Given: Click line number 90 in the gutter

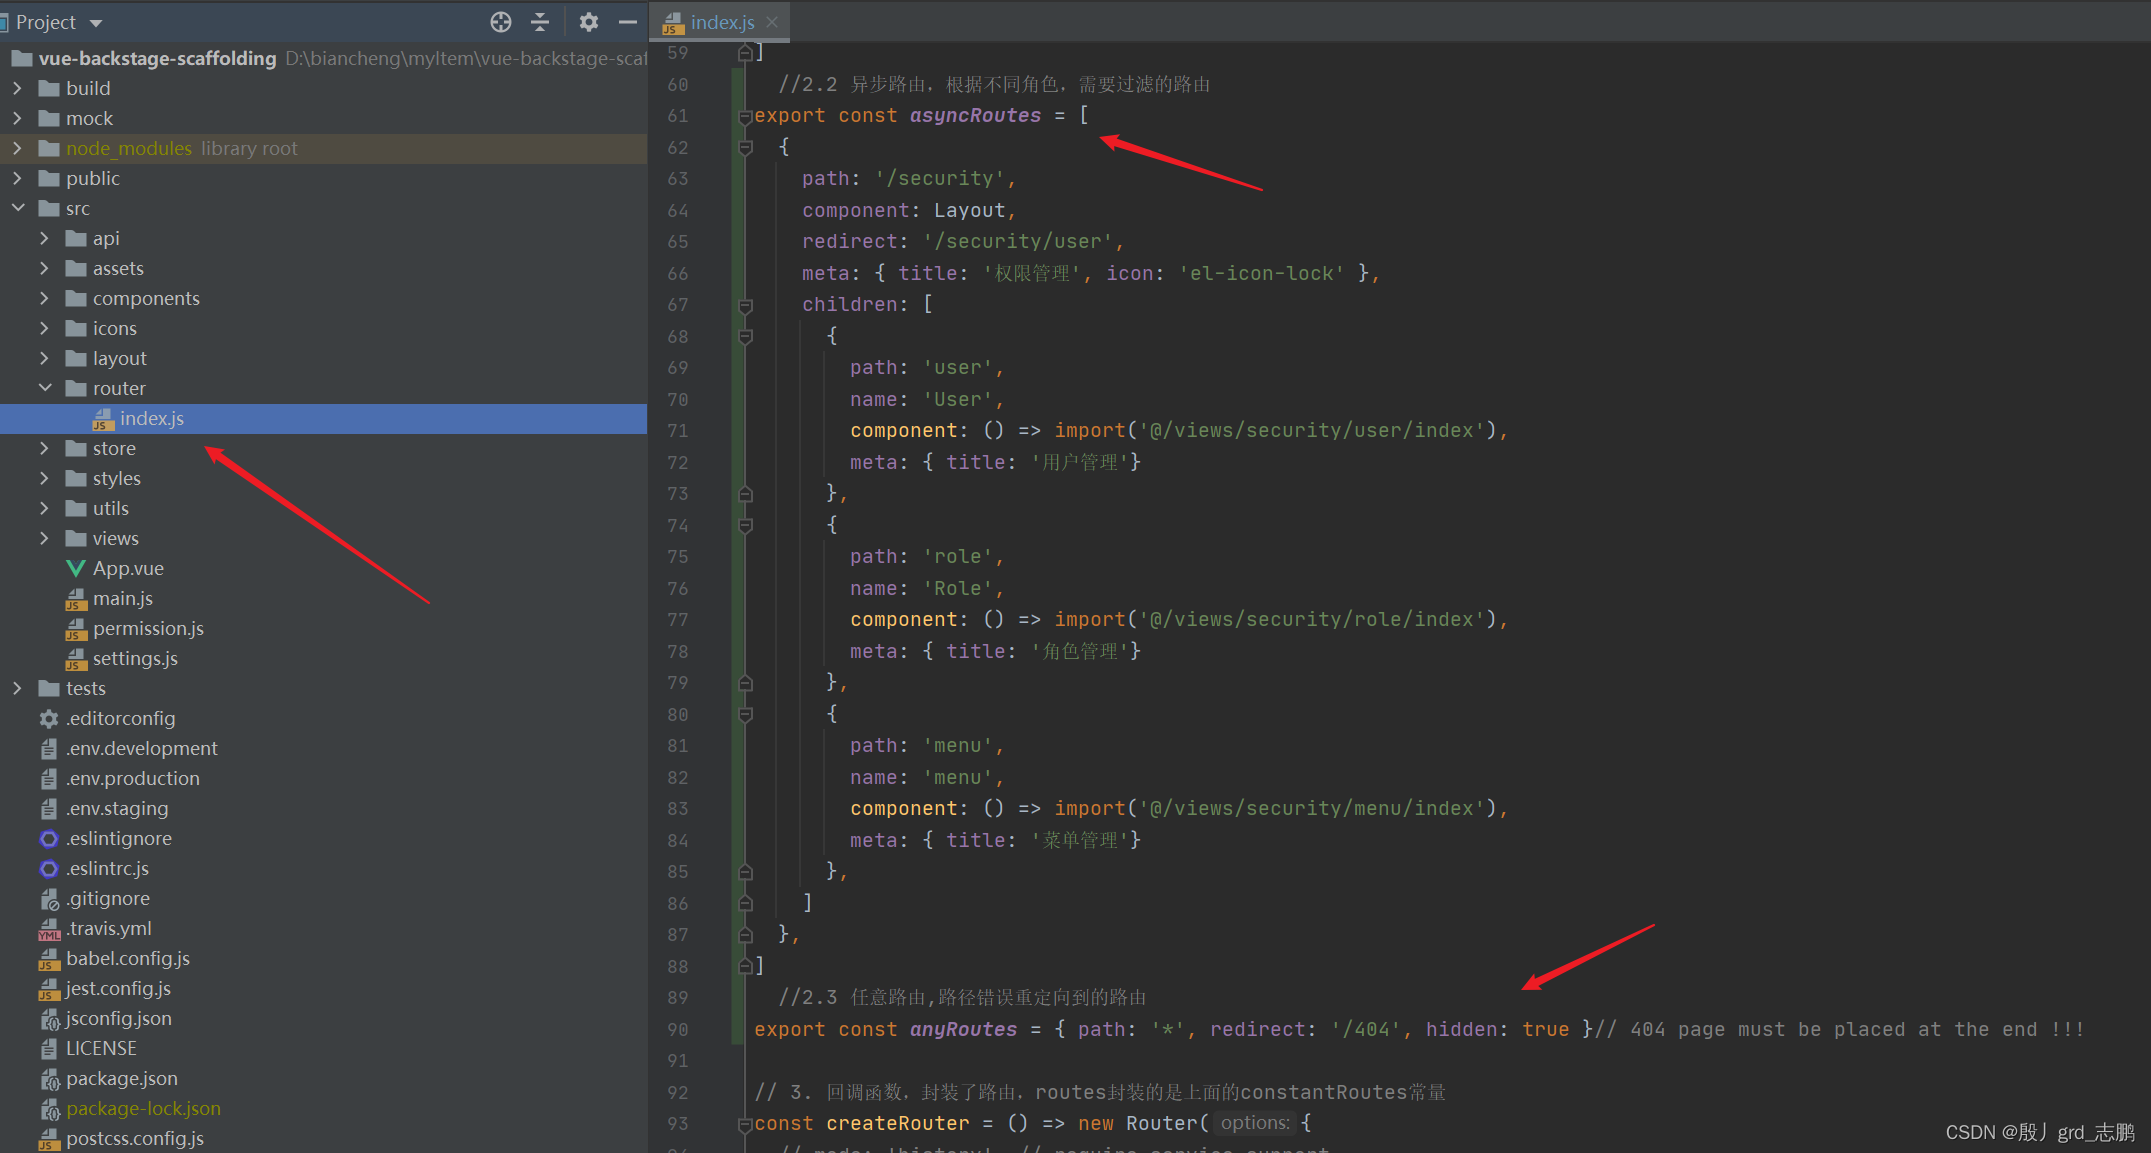Looking at the screenshot, I should pos(678,1029).
